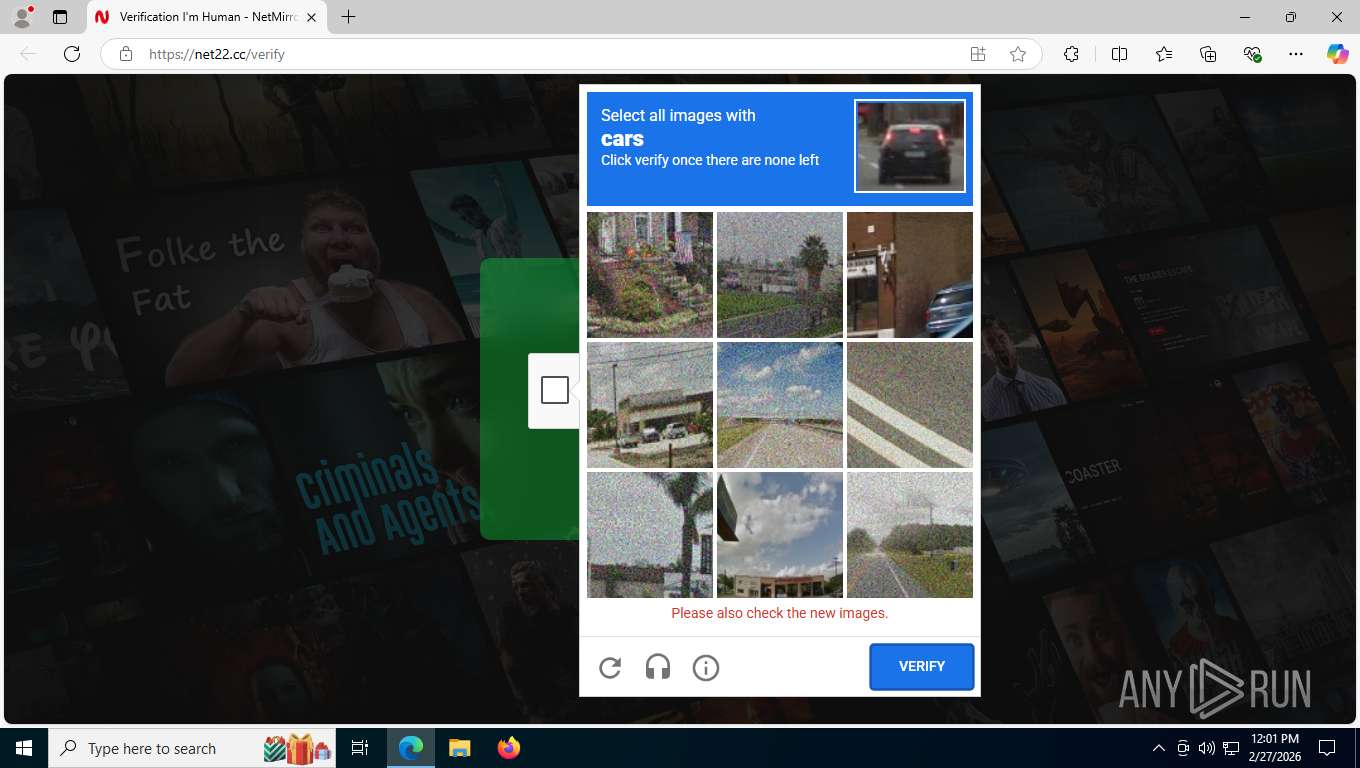
Task: Select the tile with the empty road and clouds
Action: pos(780,405)
